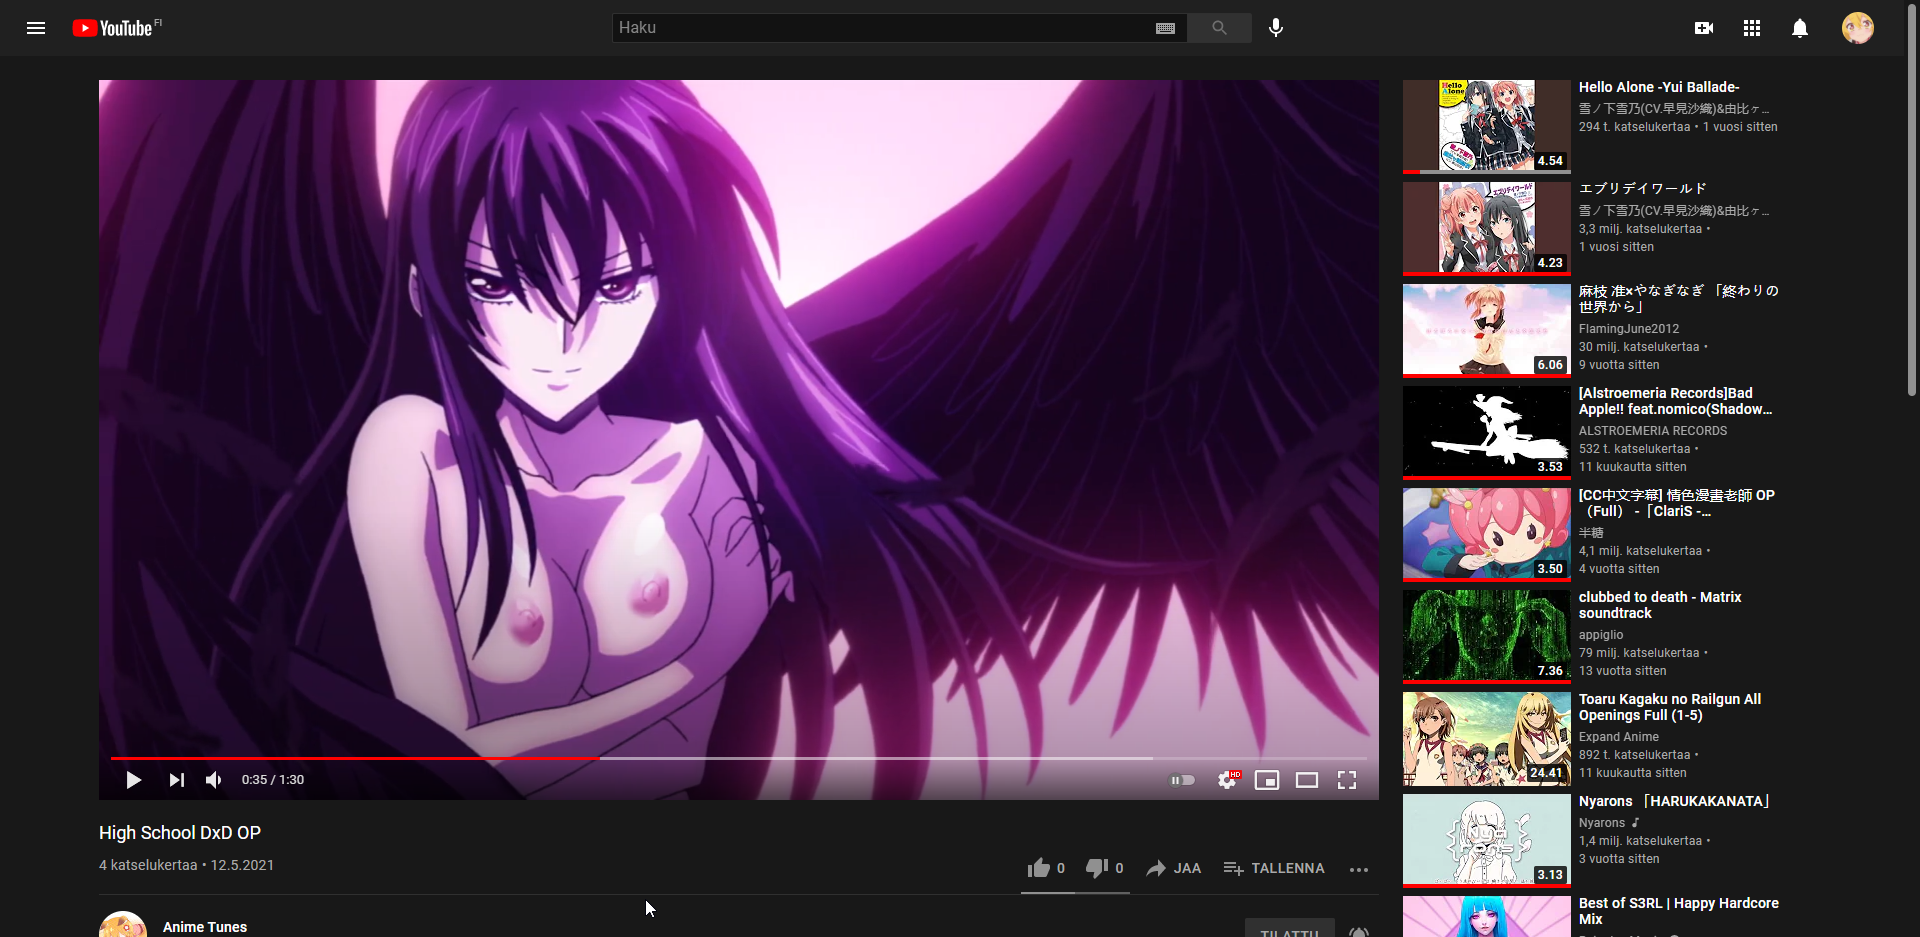
Task: Open the player settings gear menu
Action: pos(1227,780)
